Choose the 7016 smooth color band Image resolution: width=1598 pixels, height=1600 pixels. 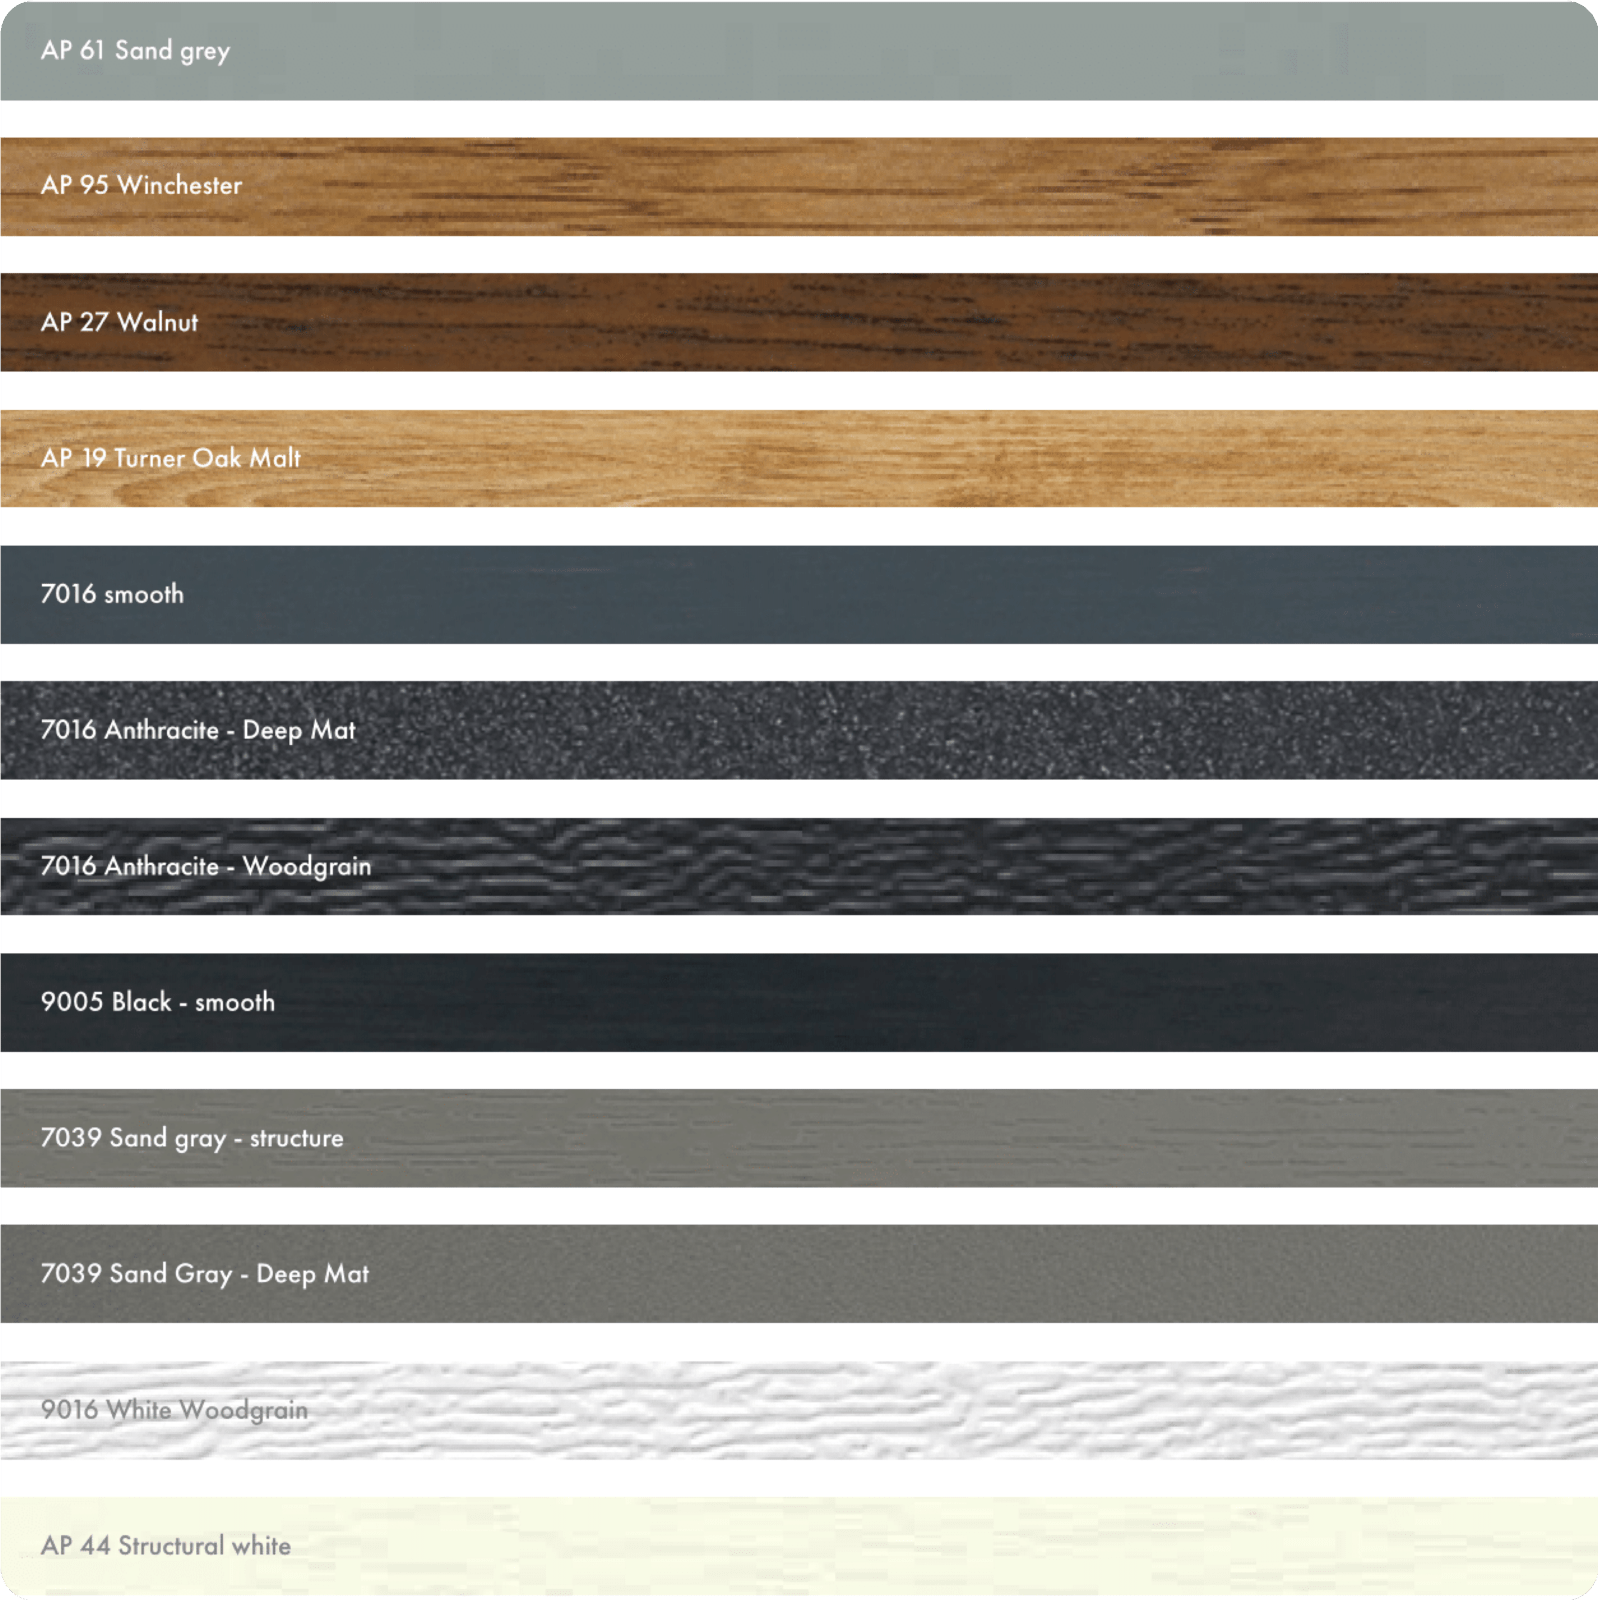click(800, 594)
